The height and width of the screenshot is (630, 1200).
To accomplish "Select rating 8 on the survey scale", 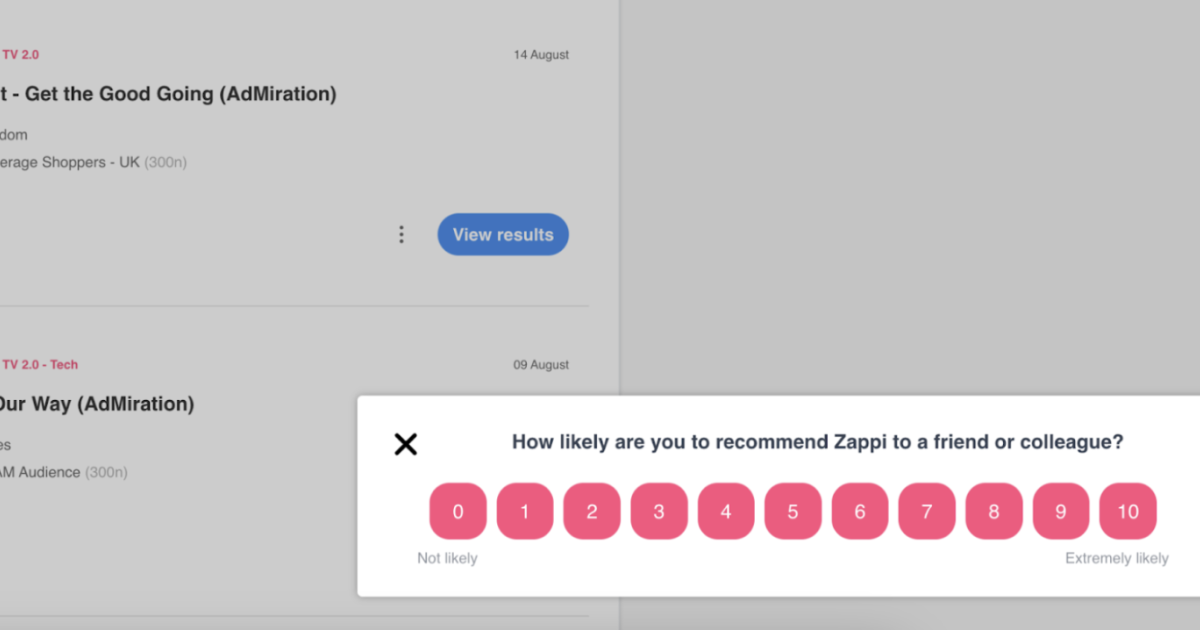I will coord(993,511).
